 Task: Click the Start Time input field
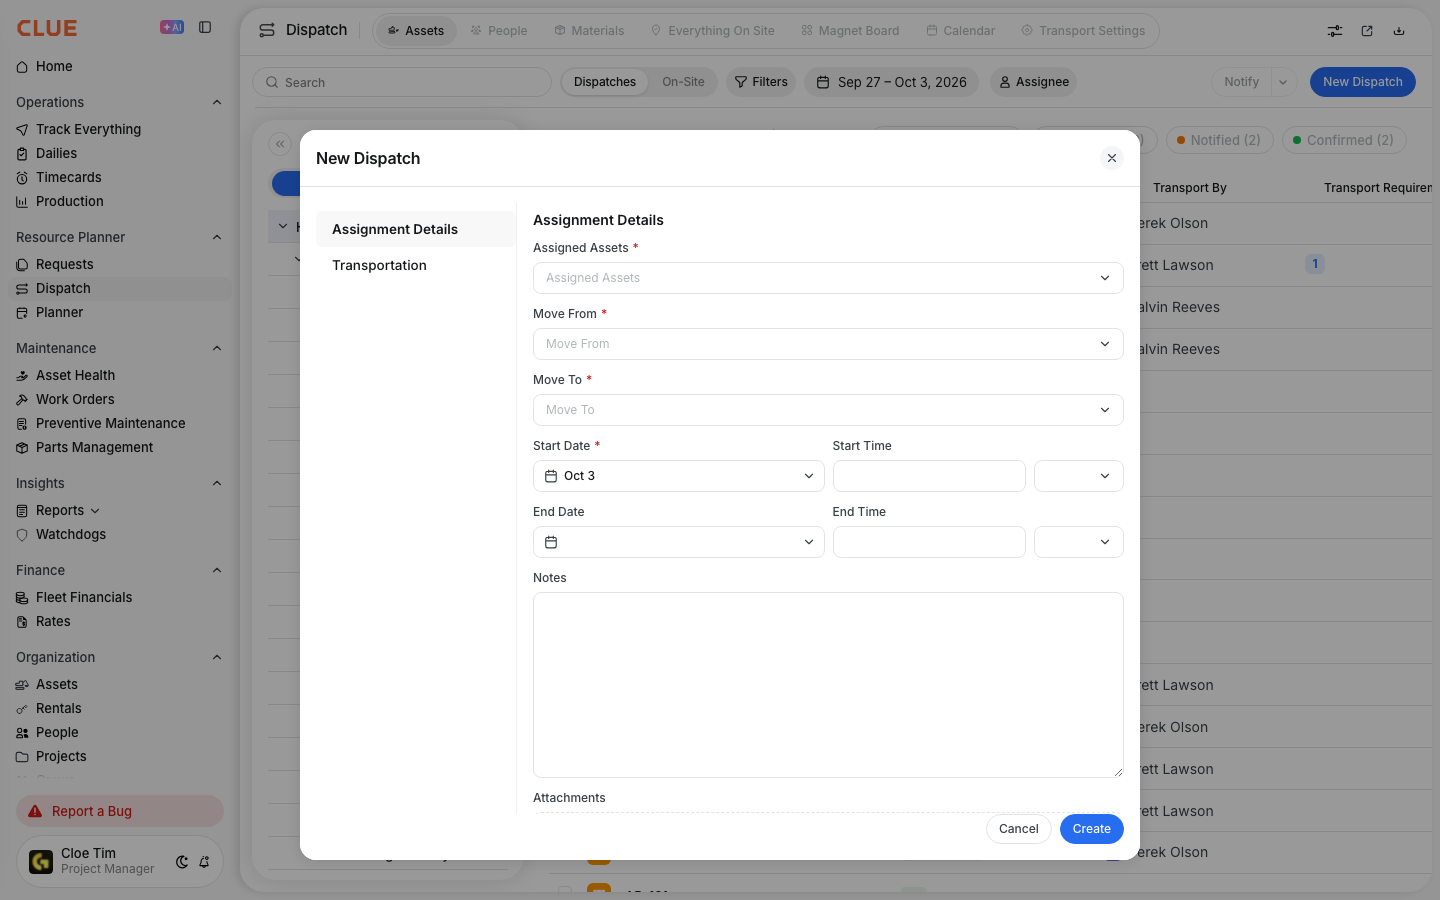(929, 476)
